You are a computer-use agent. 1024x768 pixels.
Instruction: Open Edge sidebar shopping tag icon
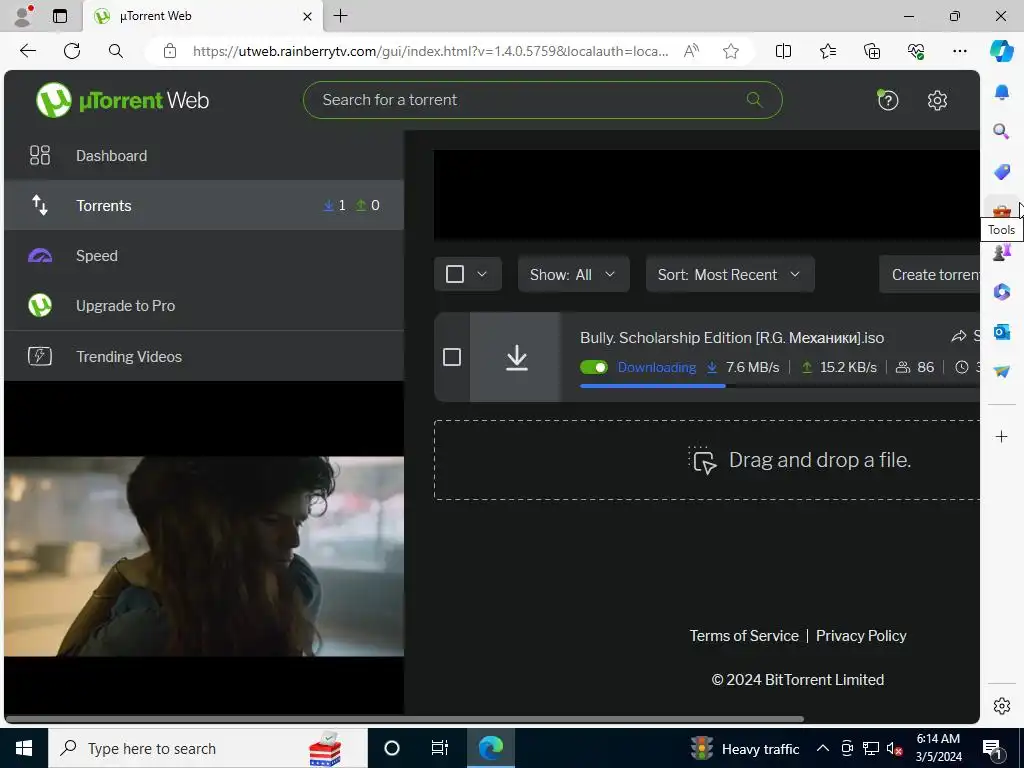pyautogui.click(x=1001, y=172)
